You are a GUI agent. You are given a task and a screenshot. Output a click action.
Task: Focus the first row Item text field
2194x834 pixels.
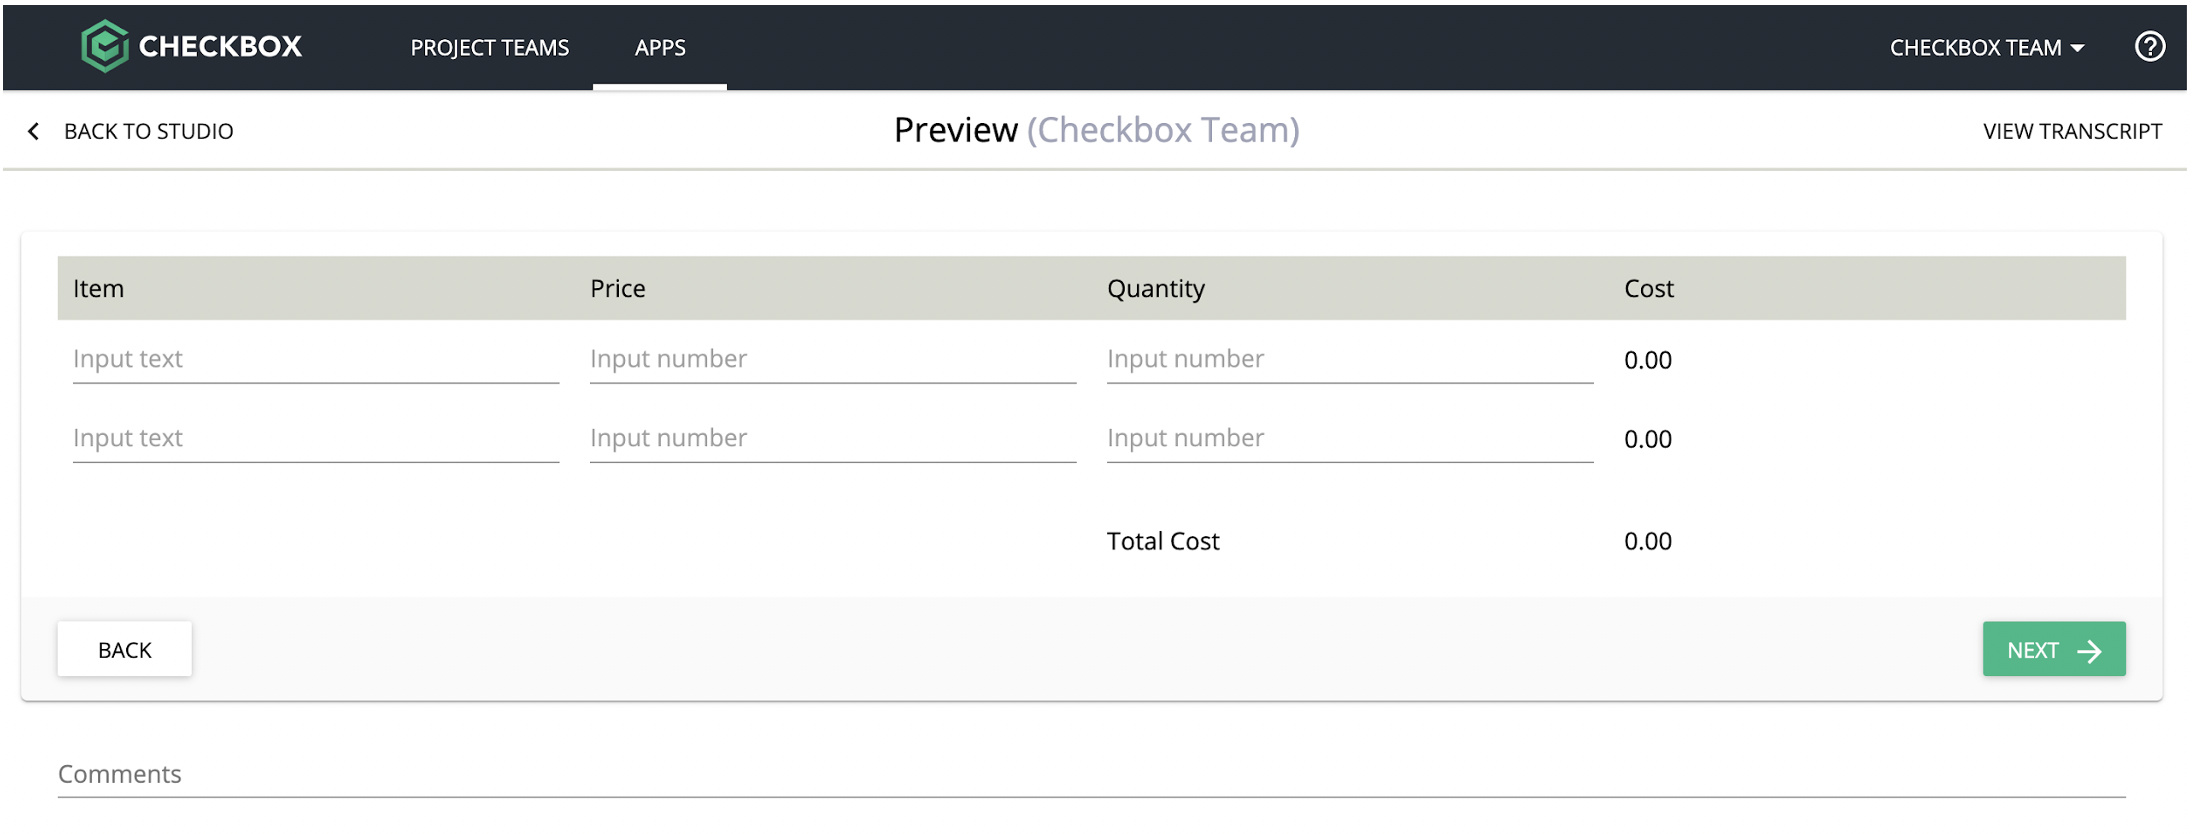pyautogui.click(x=316, y=359)
